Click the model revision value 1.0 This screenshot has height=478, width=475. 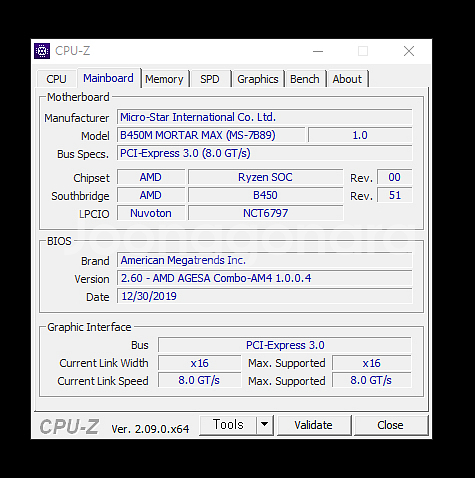[x=360, y=135]
